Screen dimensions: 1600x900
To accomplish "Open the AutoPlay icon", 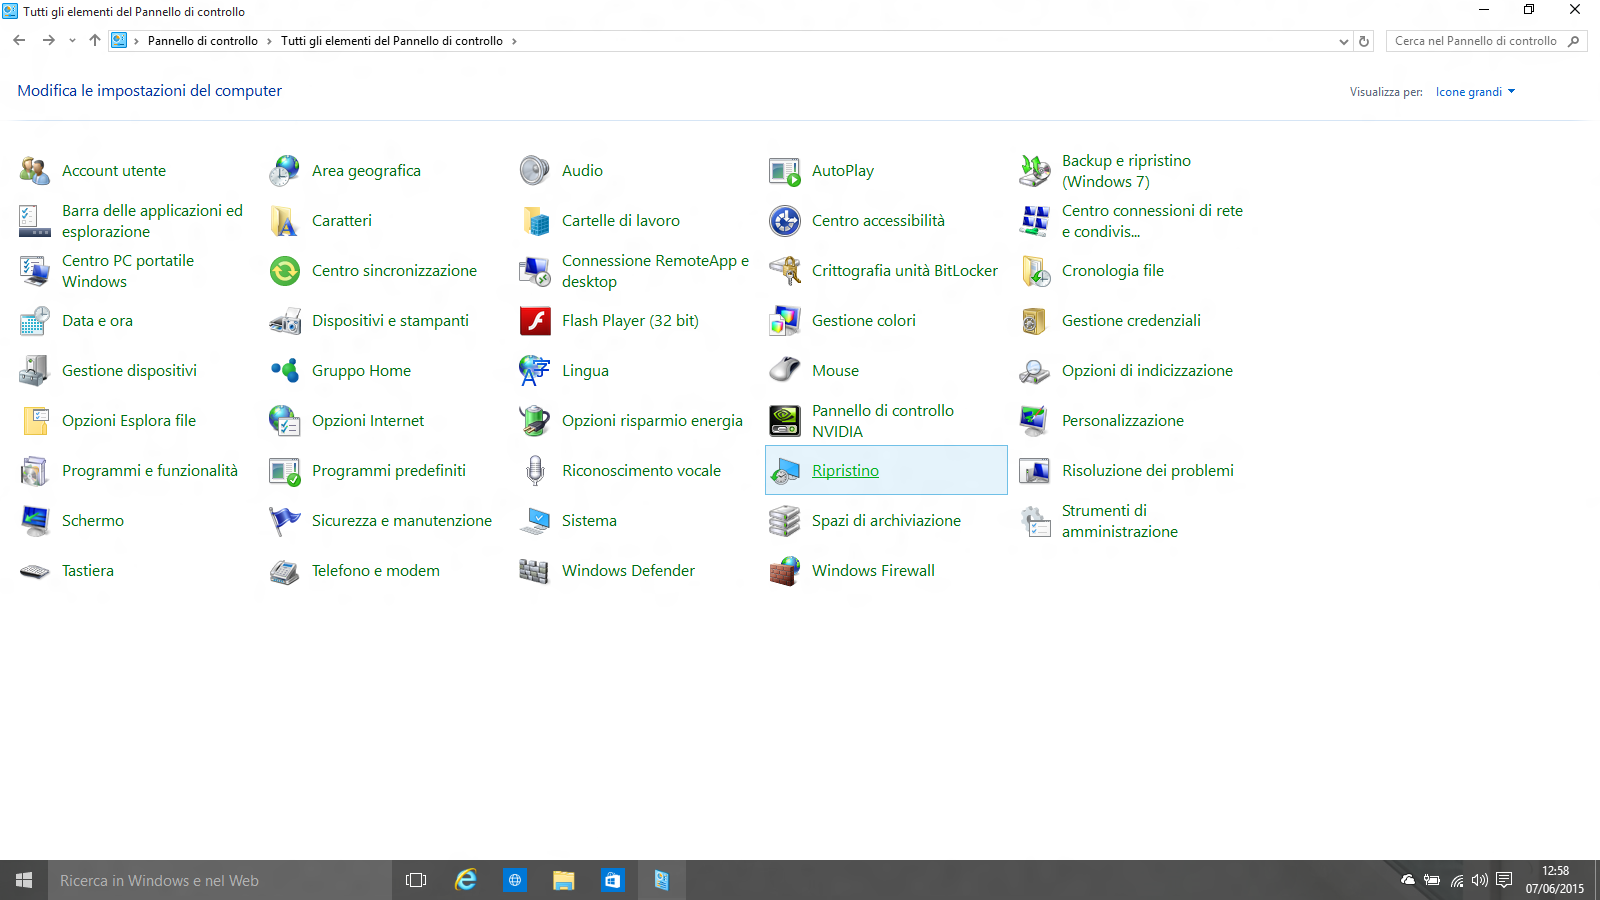I will (785, 171).
